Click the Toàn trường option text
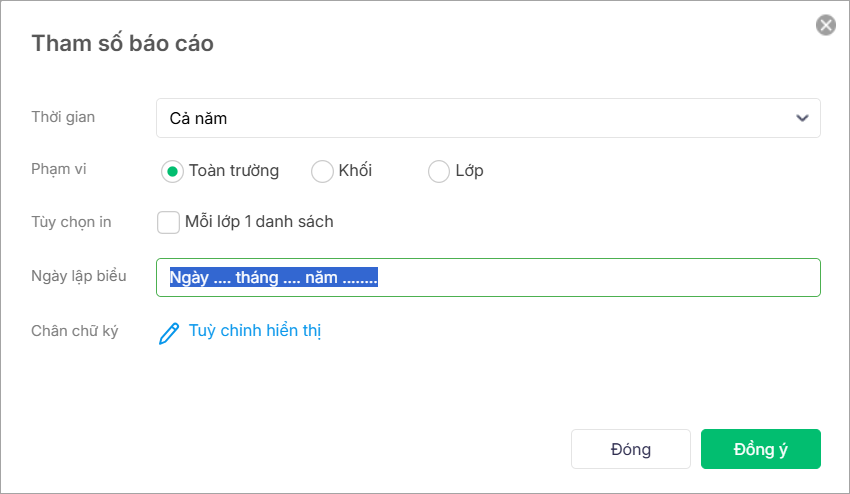 click(234, 171)
